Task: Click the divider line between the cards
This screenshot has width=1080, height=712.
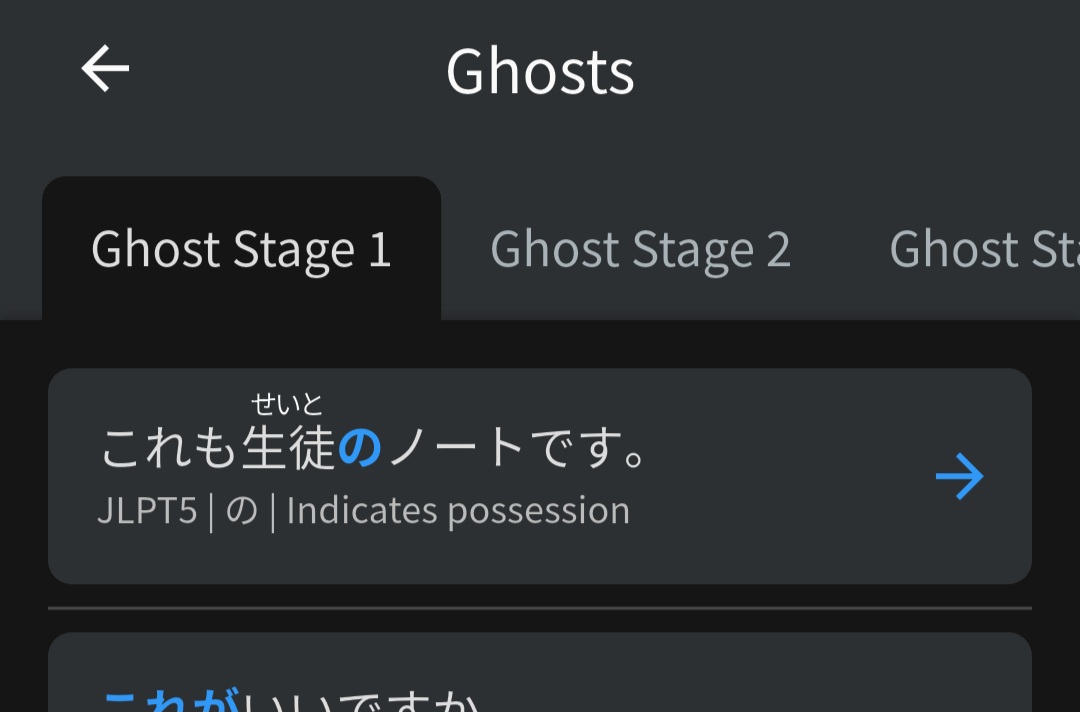Action: point(540,608)
